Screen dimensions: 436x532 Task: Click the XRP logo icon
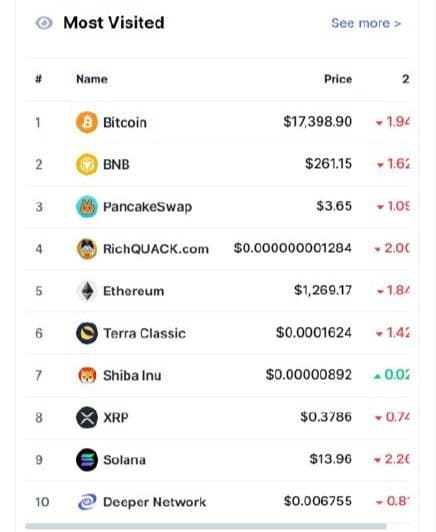87,417
